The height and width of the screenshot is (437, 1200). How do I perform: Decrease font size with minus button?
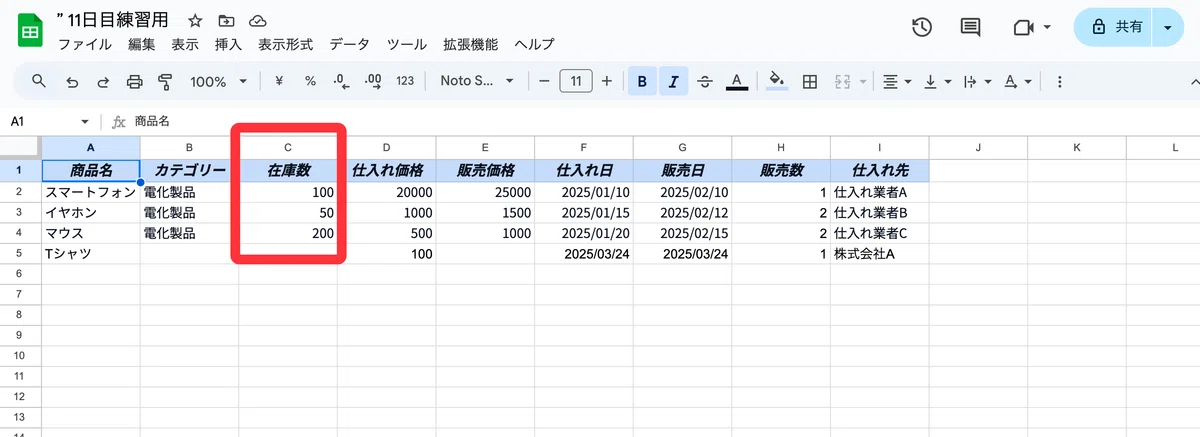(x=544, y=81)
